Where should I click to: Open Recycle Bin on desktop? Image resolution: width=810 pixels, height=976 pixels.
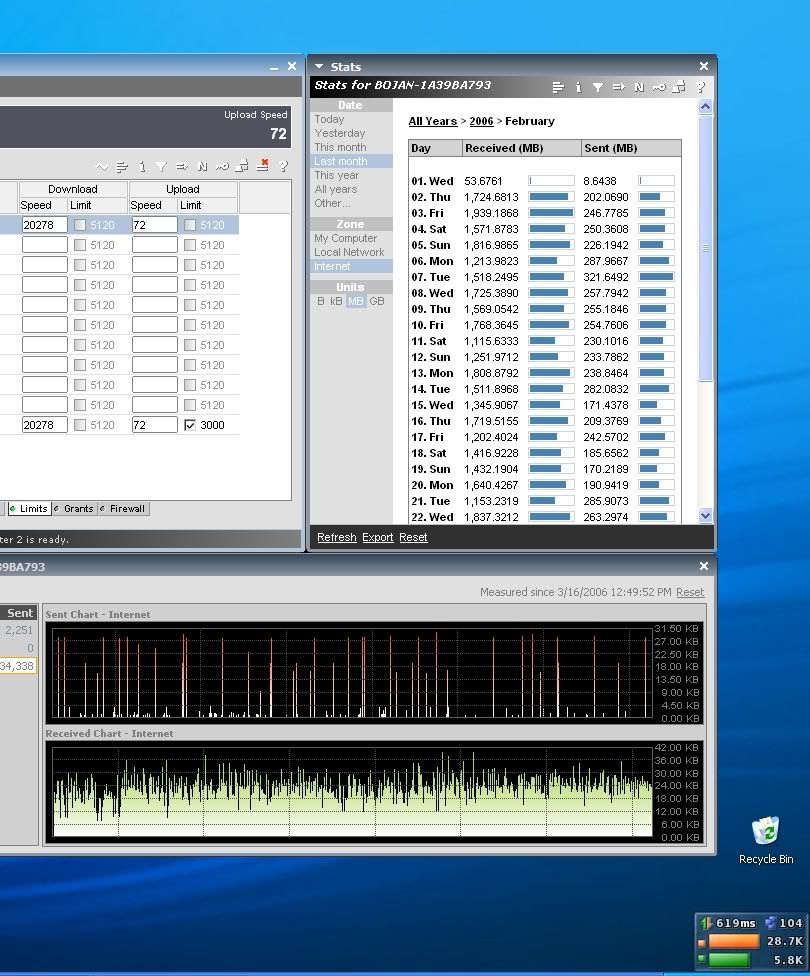click(766, 840)
